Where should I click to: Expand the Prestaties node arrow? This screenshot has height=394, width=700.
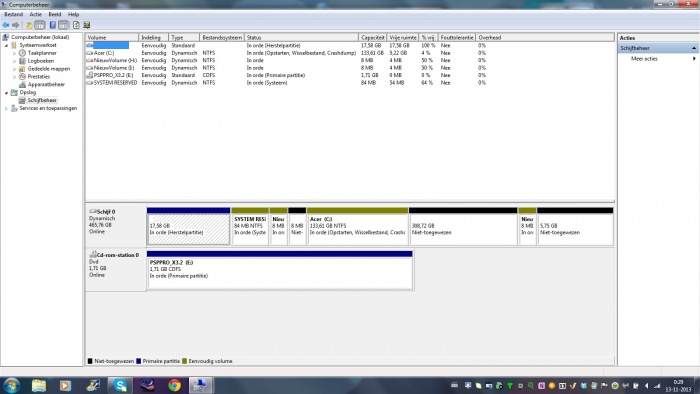[15, 77]
